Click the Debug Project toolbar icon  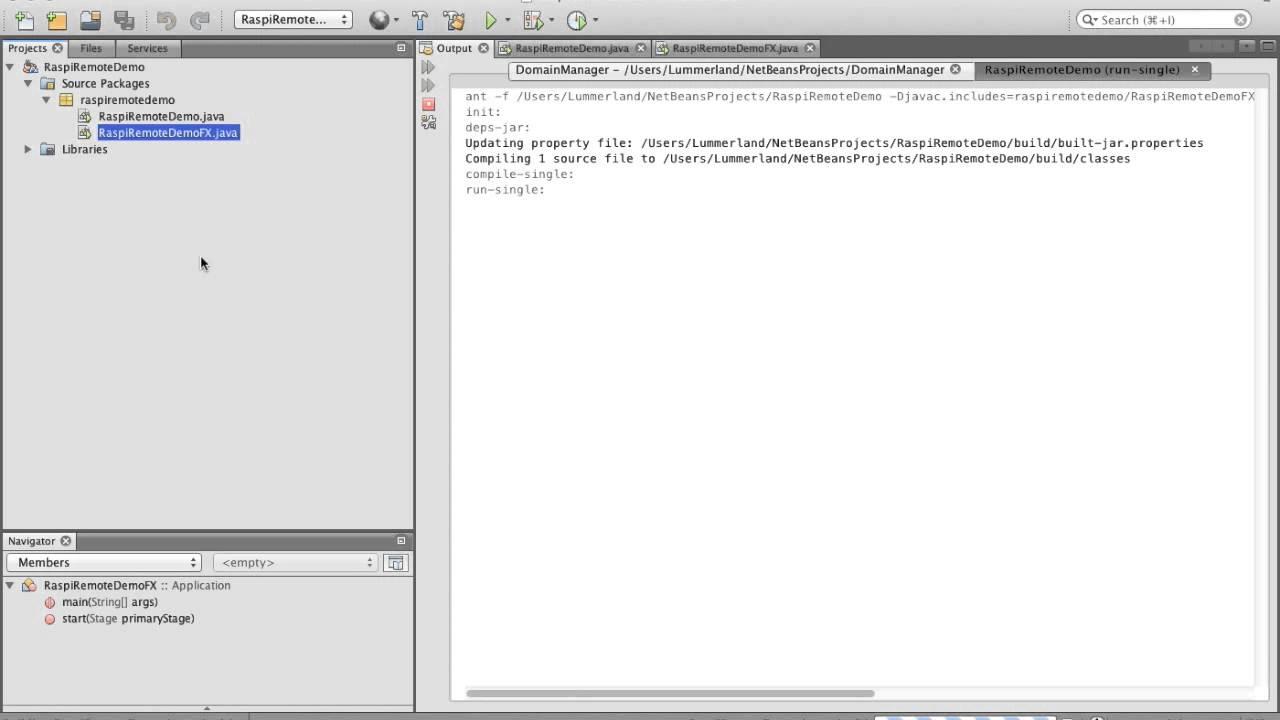(533, 20)
